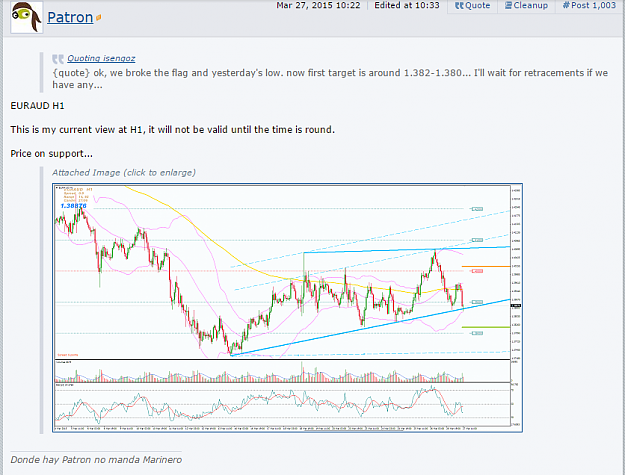The image size is (625, 475).
Task: Click the quote icon in the Quote button
Action: click(459, 6)
